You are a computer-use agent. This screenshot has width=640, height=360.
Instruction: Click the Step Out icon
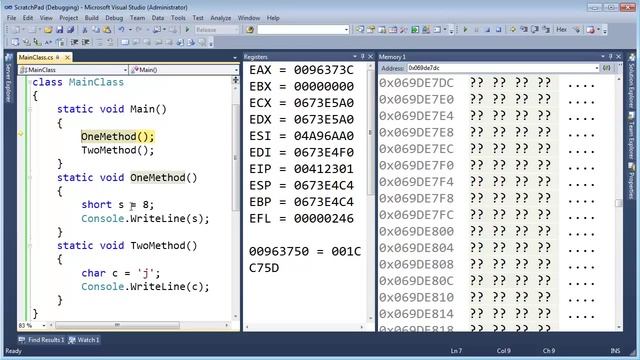click(x=546, y=29)
